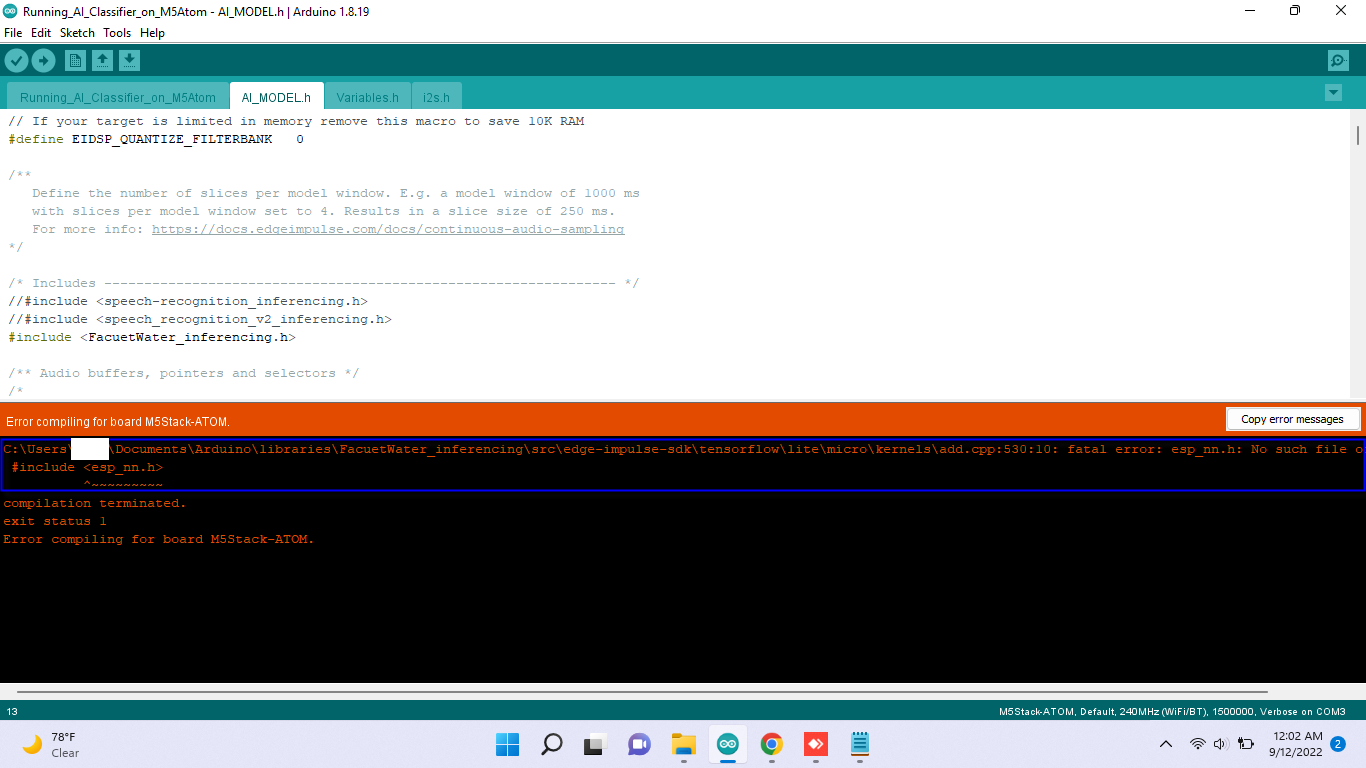Open the Chat app on the taskbar
Viewport: 1366px width, 768px height.
pos(639,744)
